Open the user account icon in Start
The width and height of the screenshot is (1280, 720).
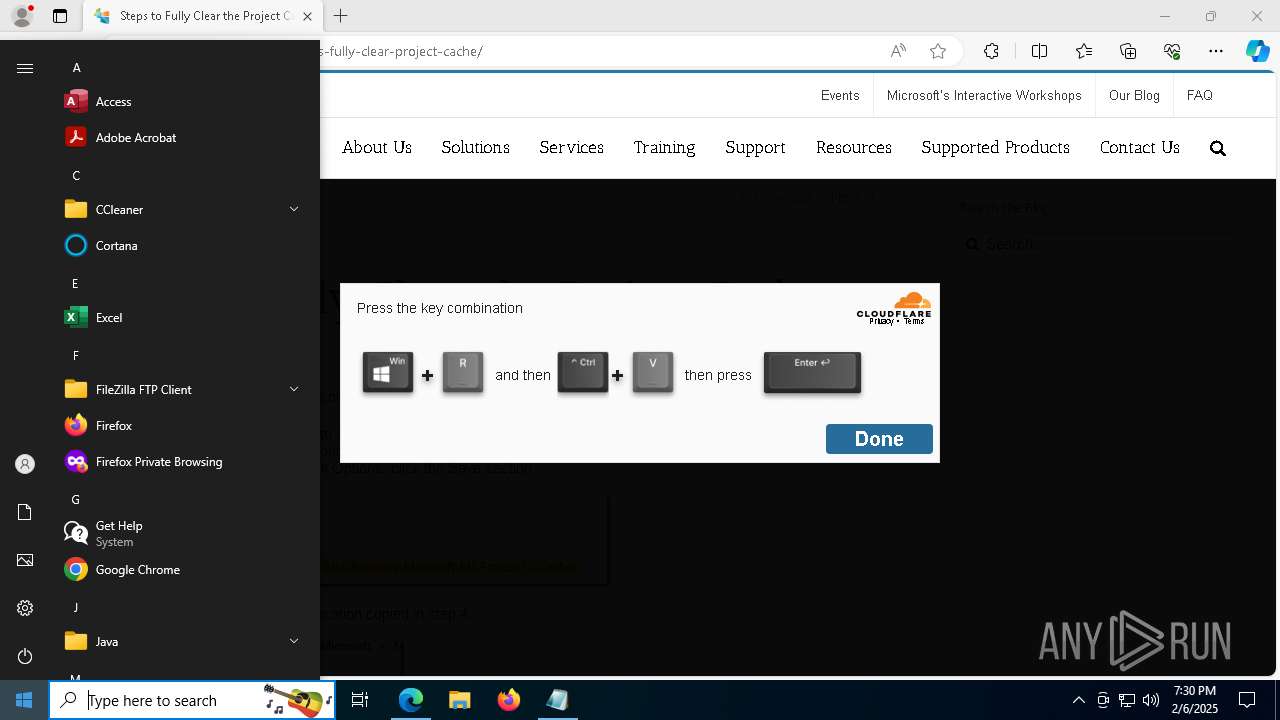25,464
